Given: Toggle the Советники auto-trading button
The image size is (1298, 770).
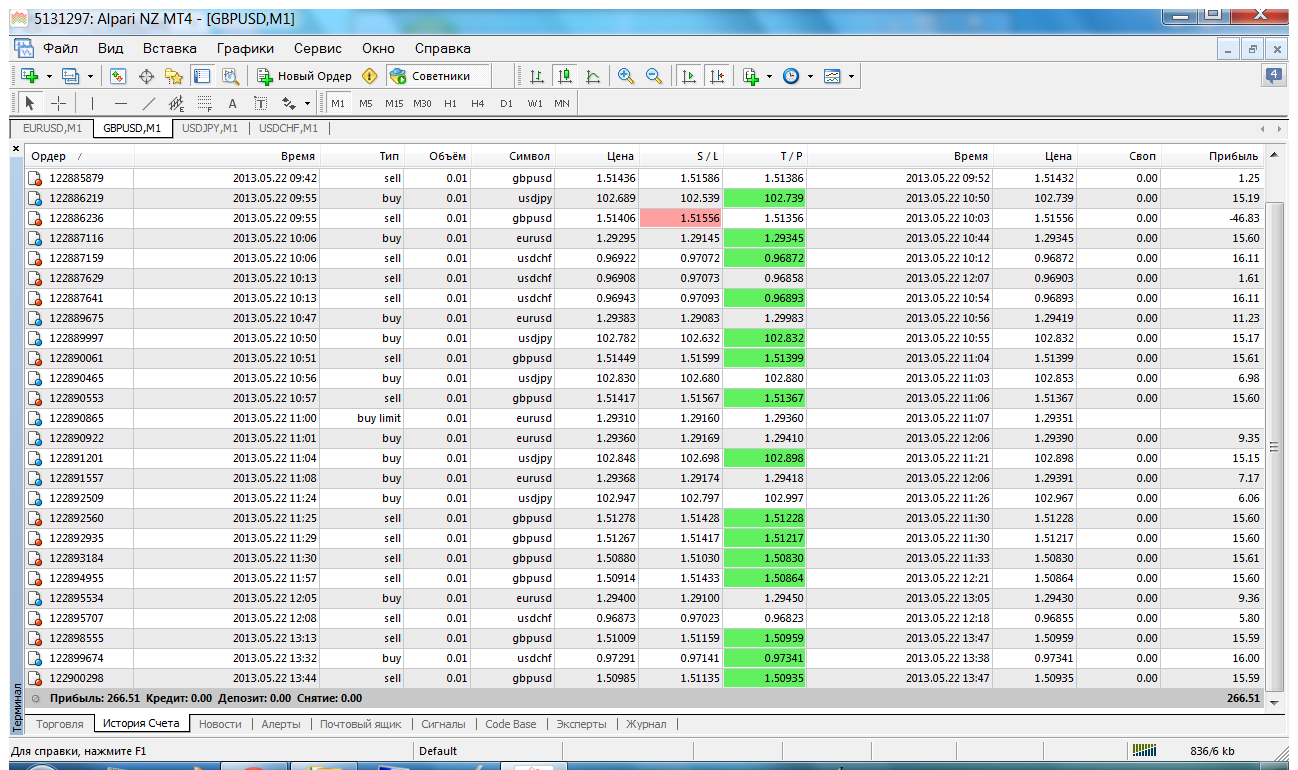Looking at the screenshot, I should click(x=439, y=76).
